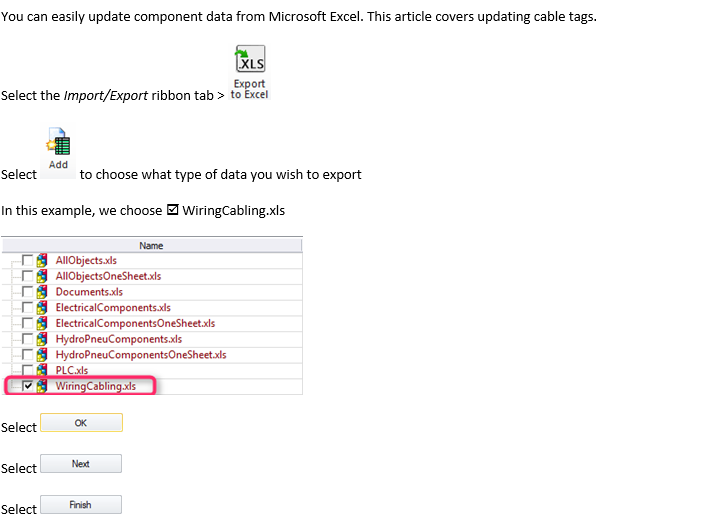Tick the HydroPneuComponentsOneSheet.xls checkbox
Image resolution: width=720 pixels, height=528 pixels.
(x=28, y=354)
